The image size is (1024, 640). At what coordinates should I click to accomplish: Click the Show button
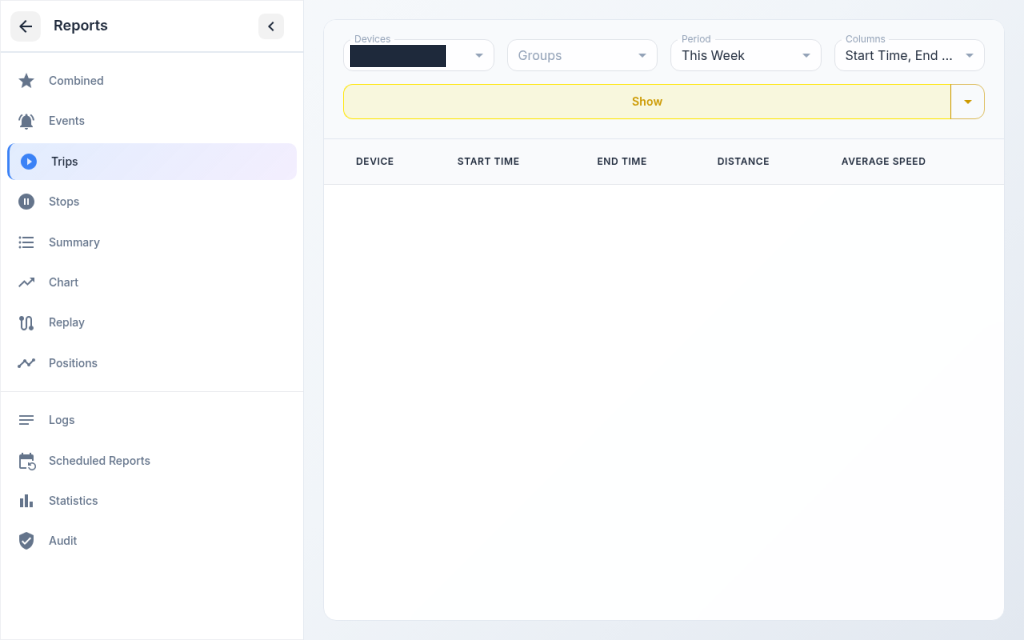point(647,102)
